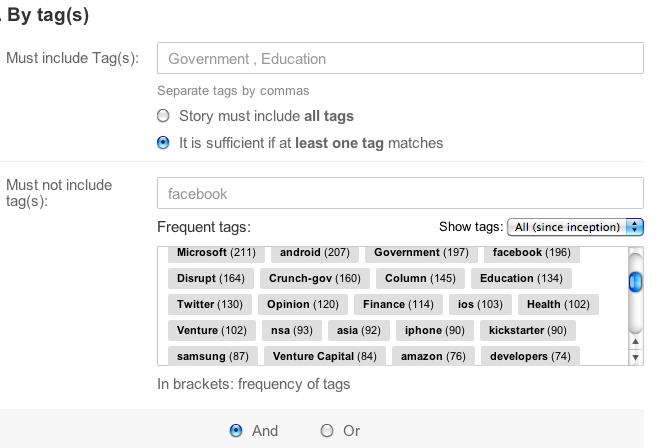
Task: Click the 'nsa (93)' tag
Action: (x=290, y=330)
